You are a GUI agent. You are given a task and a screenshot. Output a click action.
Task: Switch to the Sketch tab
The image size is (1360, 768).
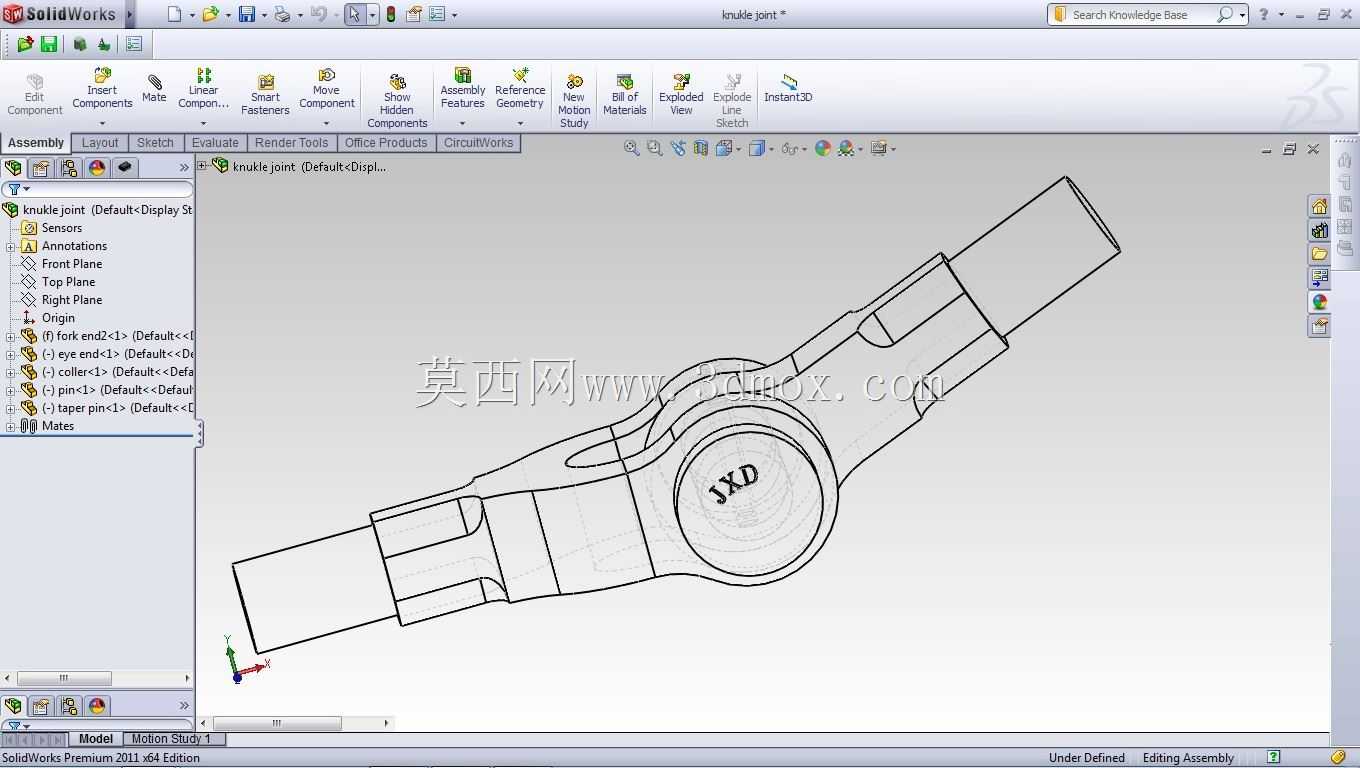coord(155,143)
